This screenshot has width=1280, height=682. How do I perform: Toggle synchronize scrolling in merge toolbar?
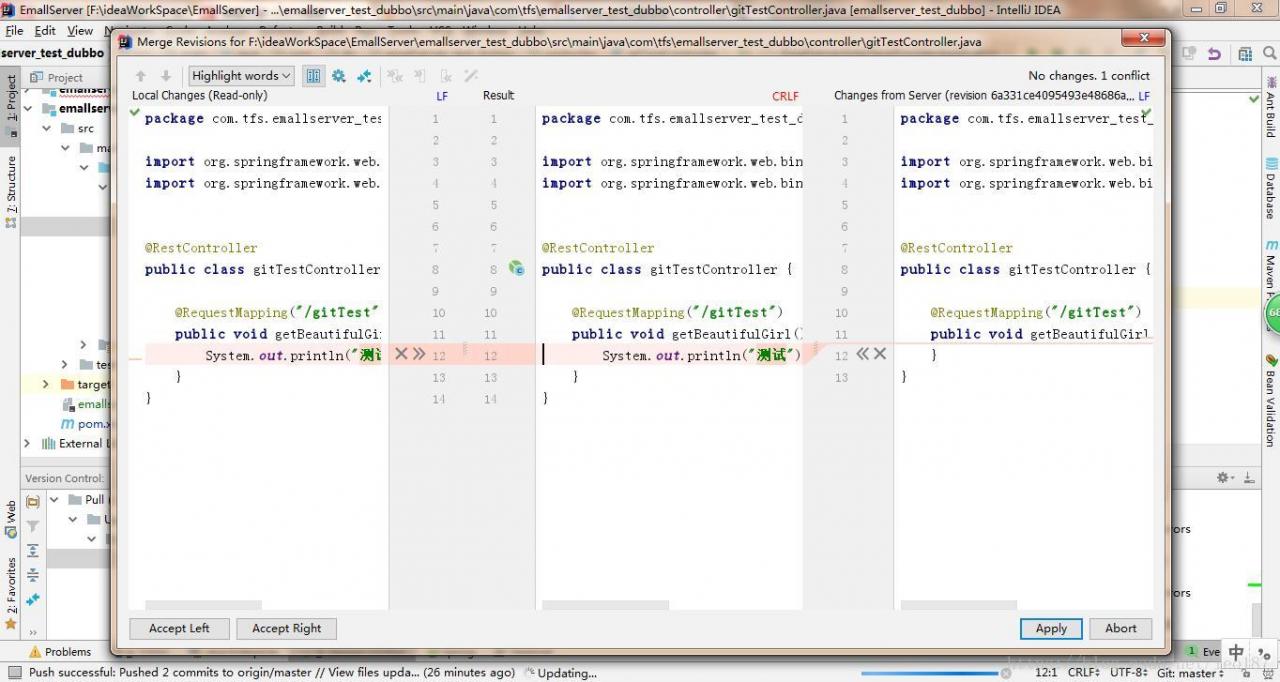click(x=314, y=76)
